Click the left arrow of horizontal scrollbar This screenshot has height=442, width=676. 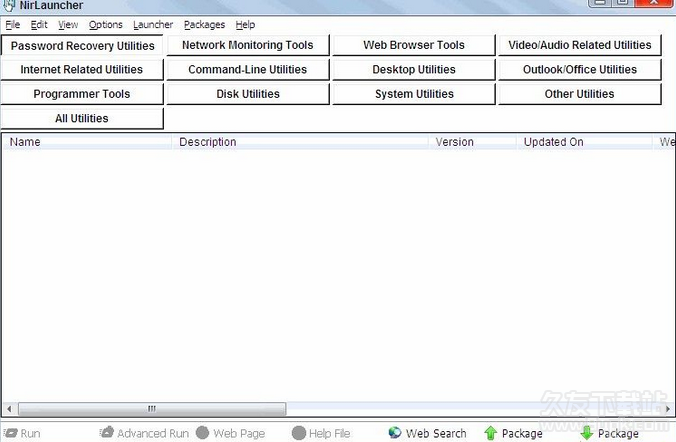(9, 408)
